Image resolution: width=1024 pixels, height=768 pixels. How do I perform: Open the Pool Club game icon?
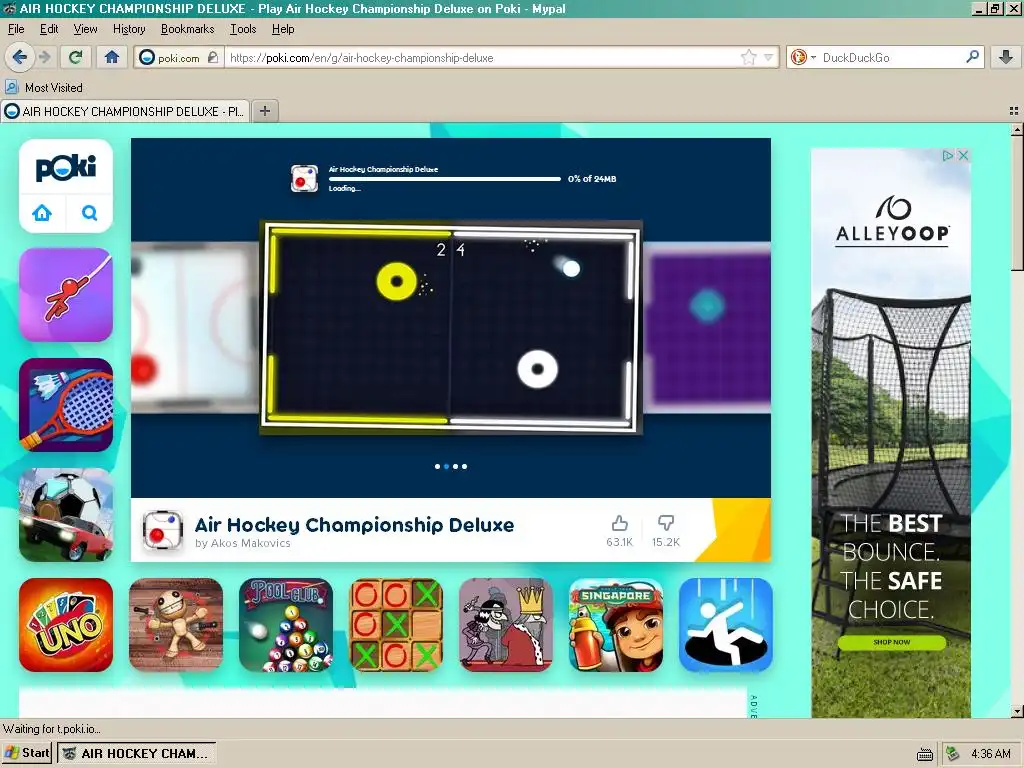[286, 625]
